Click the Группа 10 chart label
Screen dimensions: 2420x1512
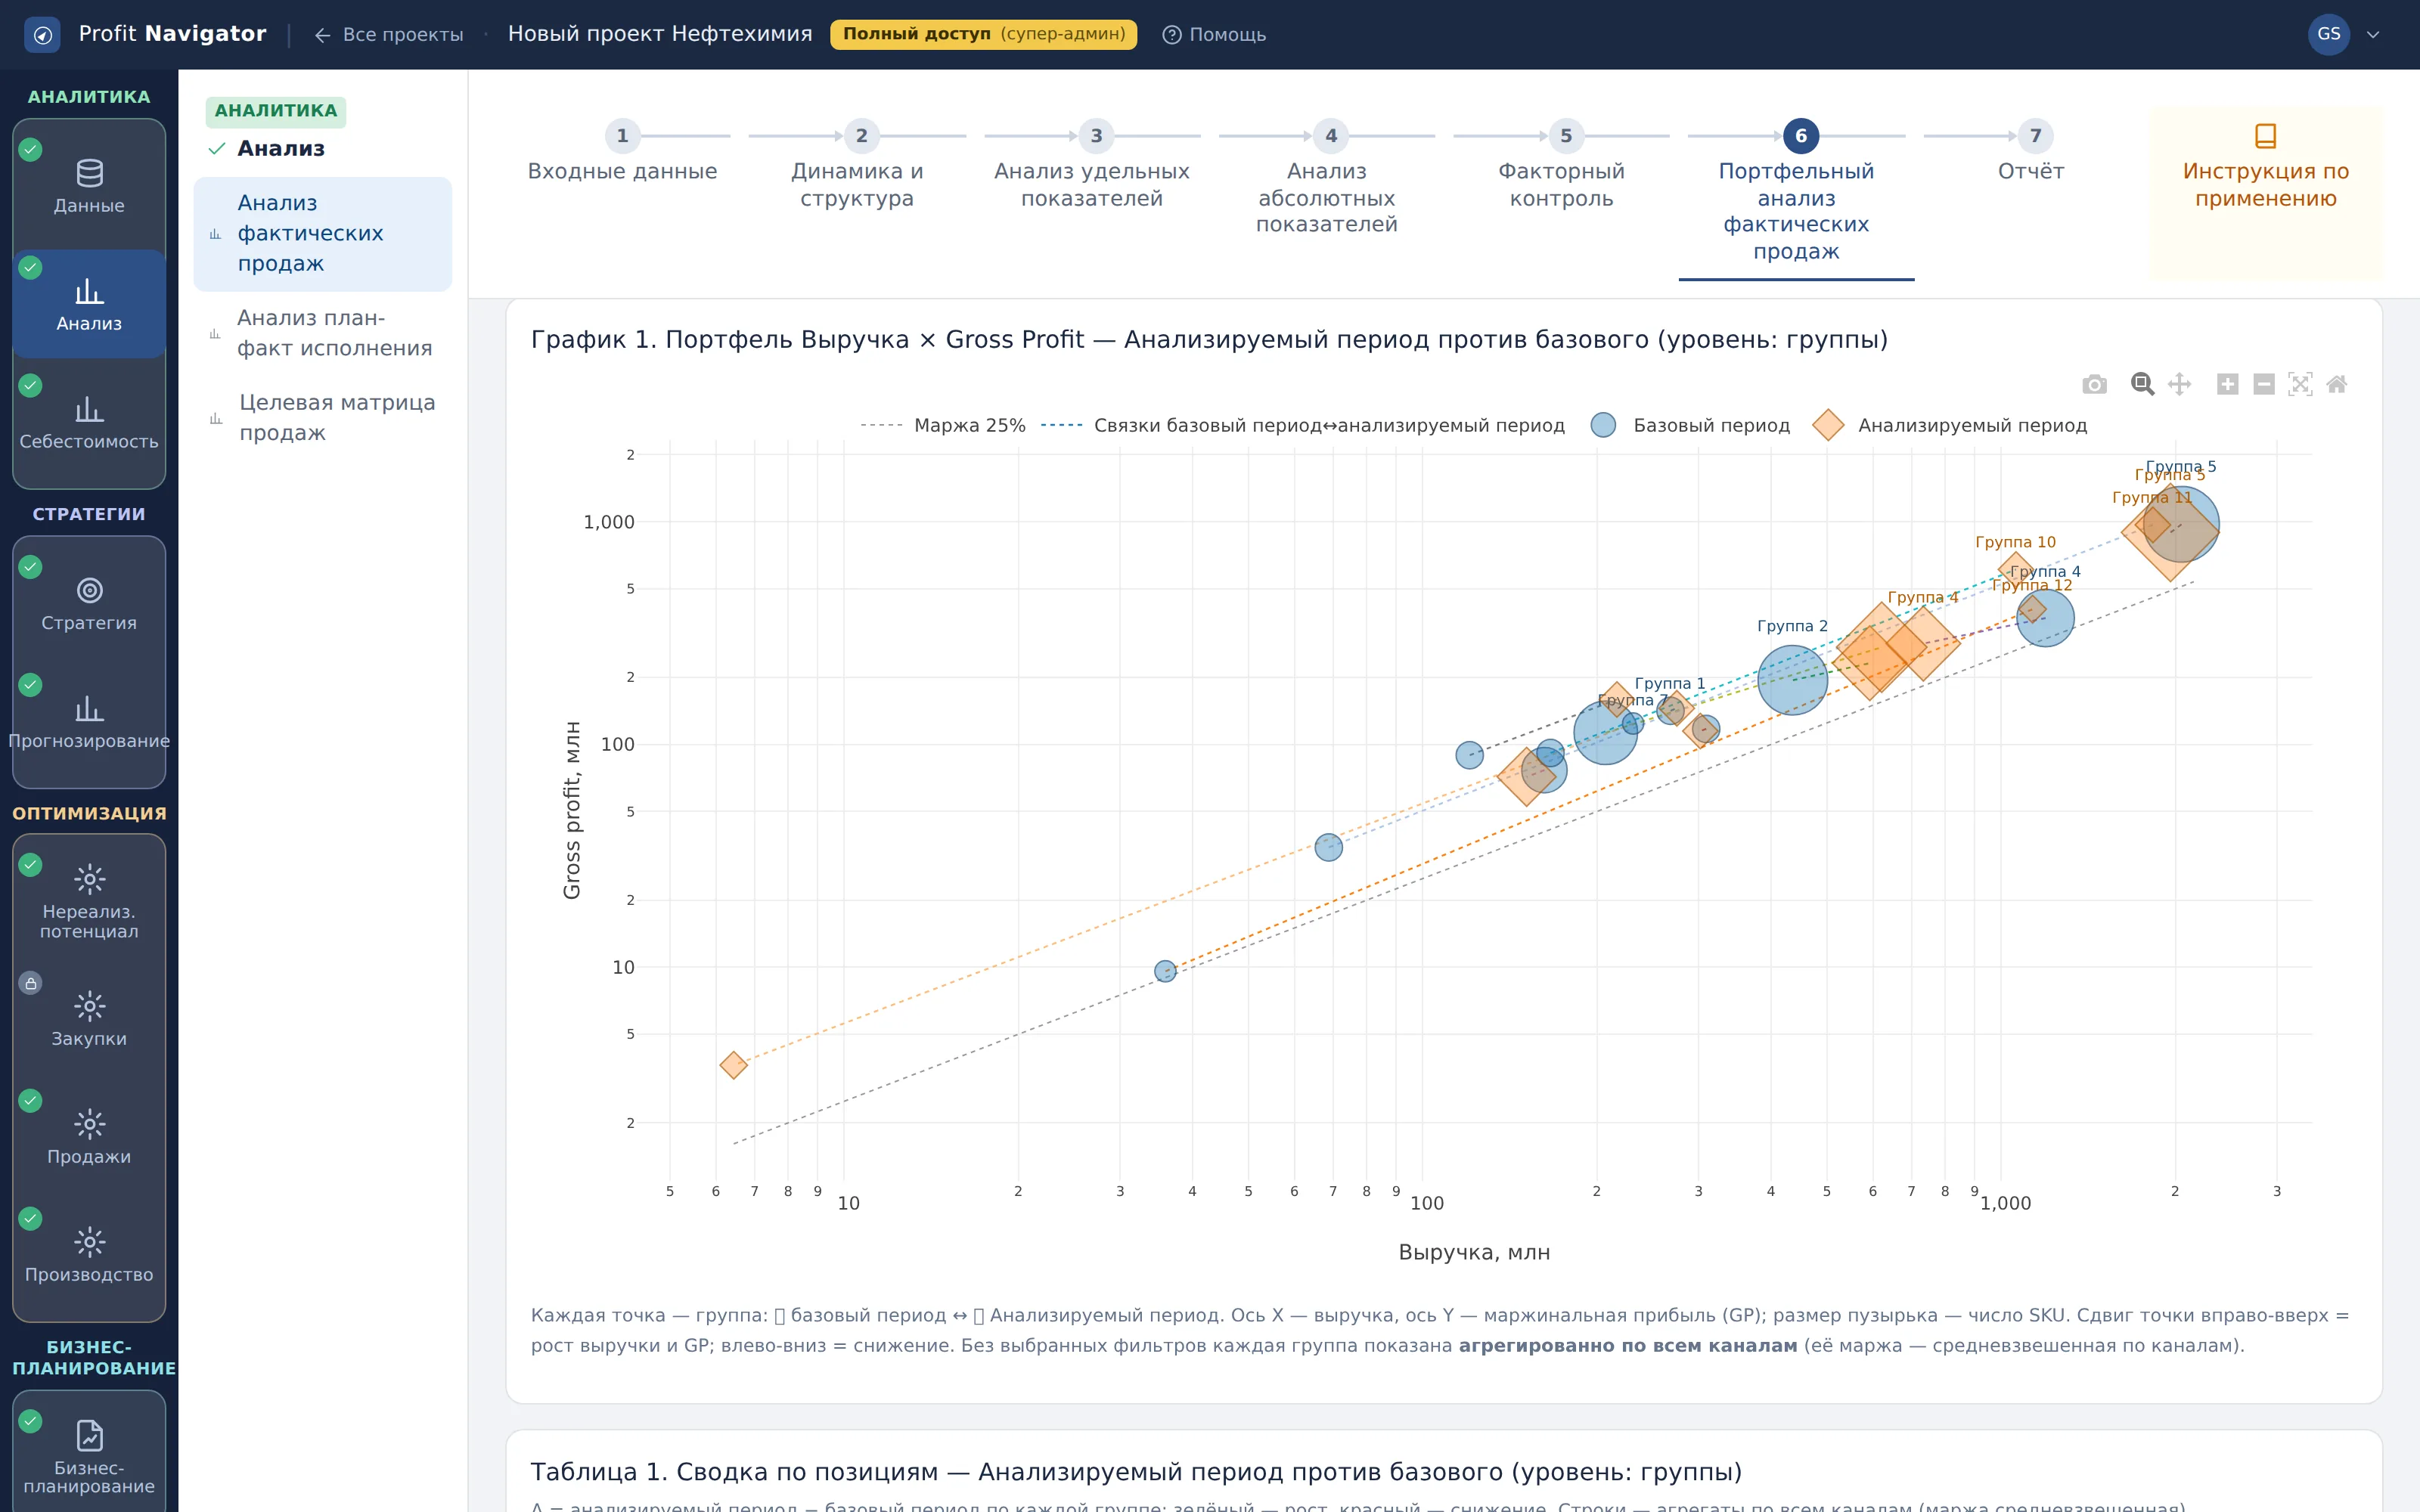pyautogui.click(x=2015, y=542)
